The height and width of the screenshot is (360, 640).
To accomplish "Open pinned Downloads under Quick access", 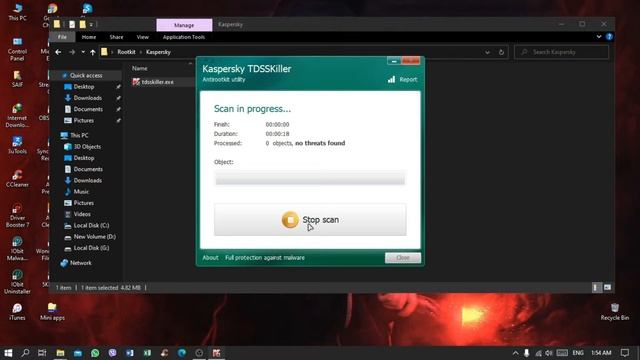I will (87, 98).
